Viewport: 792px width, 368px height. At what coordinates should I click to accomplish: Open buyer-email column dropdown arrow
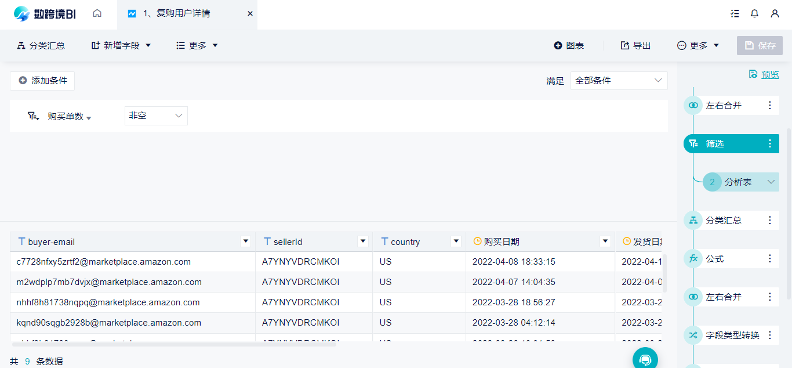pyautogui.click(x=246, y=242)
